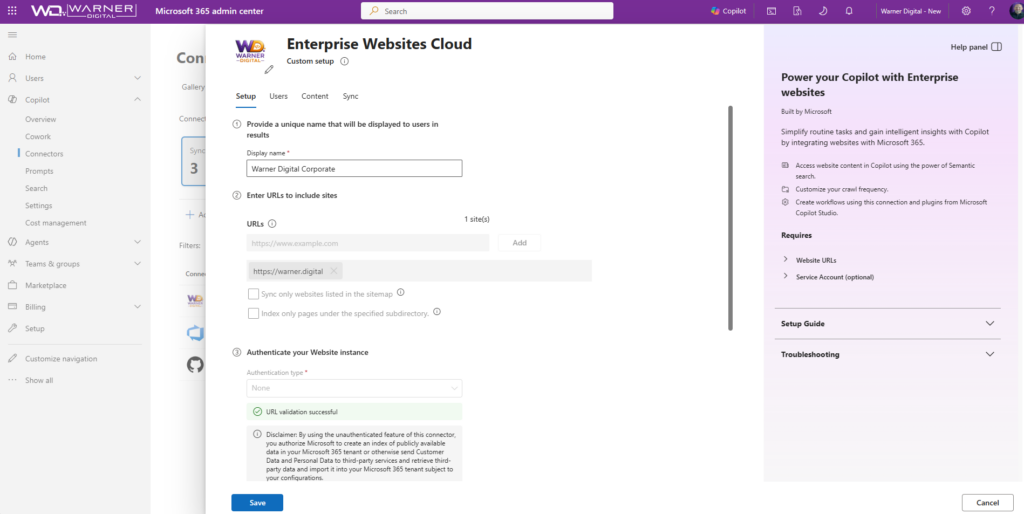The image size is (1024, 514).
Task: Open settings gear icon in header
Action: pos(966,11)
